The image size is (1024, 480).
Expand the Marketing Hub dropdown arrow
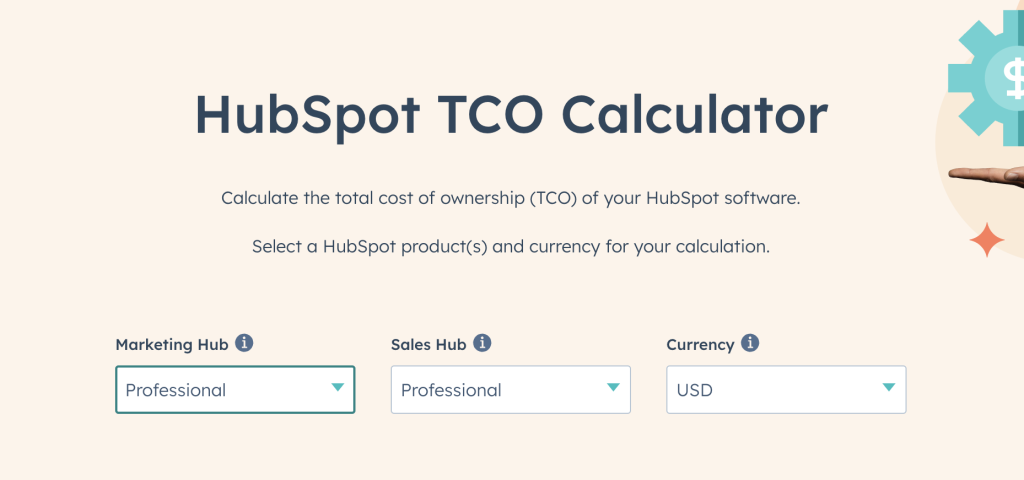point(337,389)
